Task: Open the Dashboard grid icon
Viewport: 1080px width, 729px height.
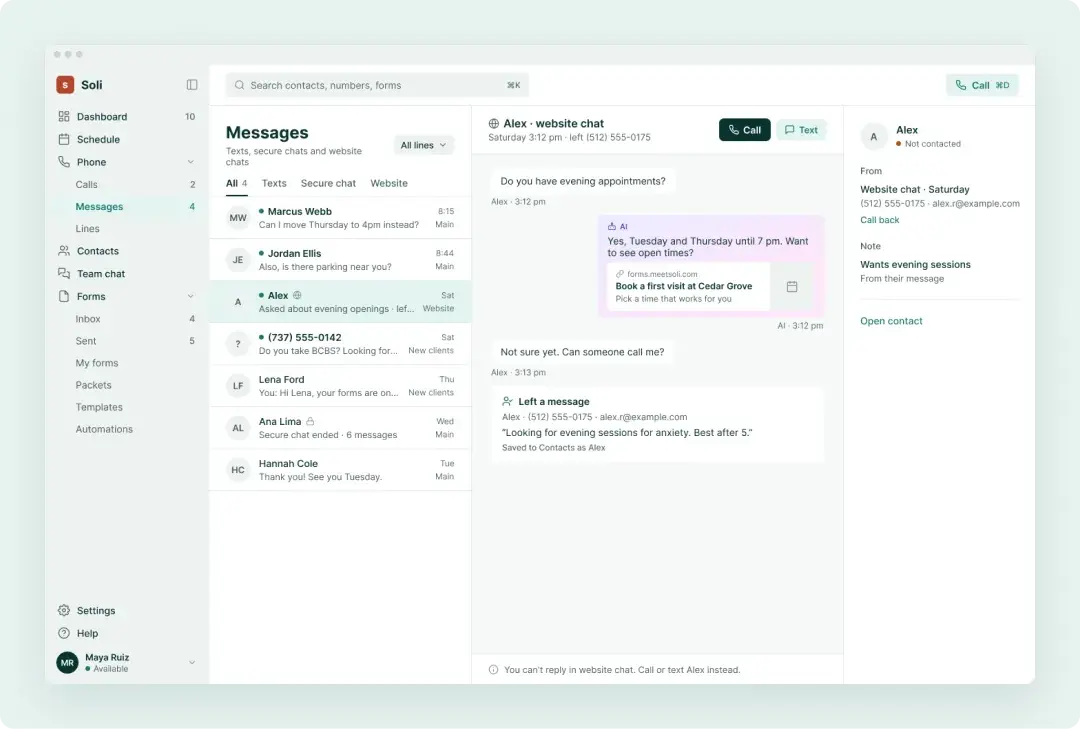Action: point(64,116)
